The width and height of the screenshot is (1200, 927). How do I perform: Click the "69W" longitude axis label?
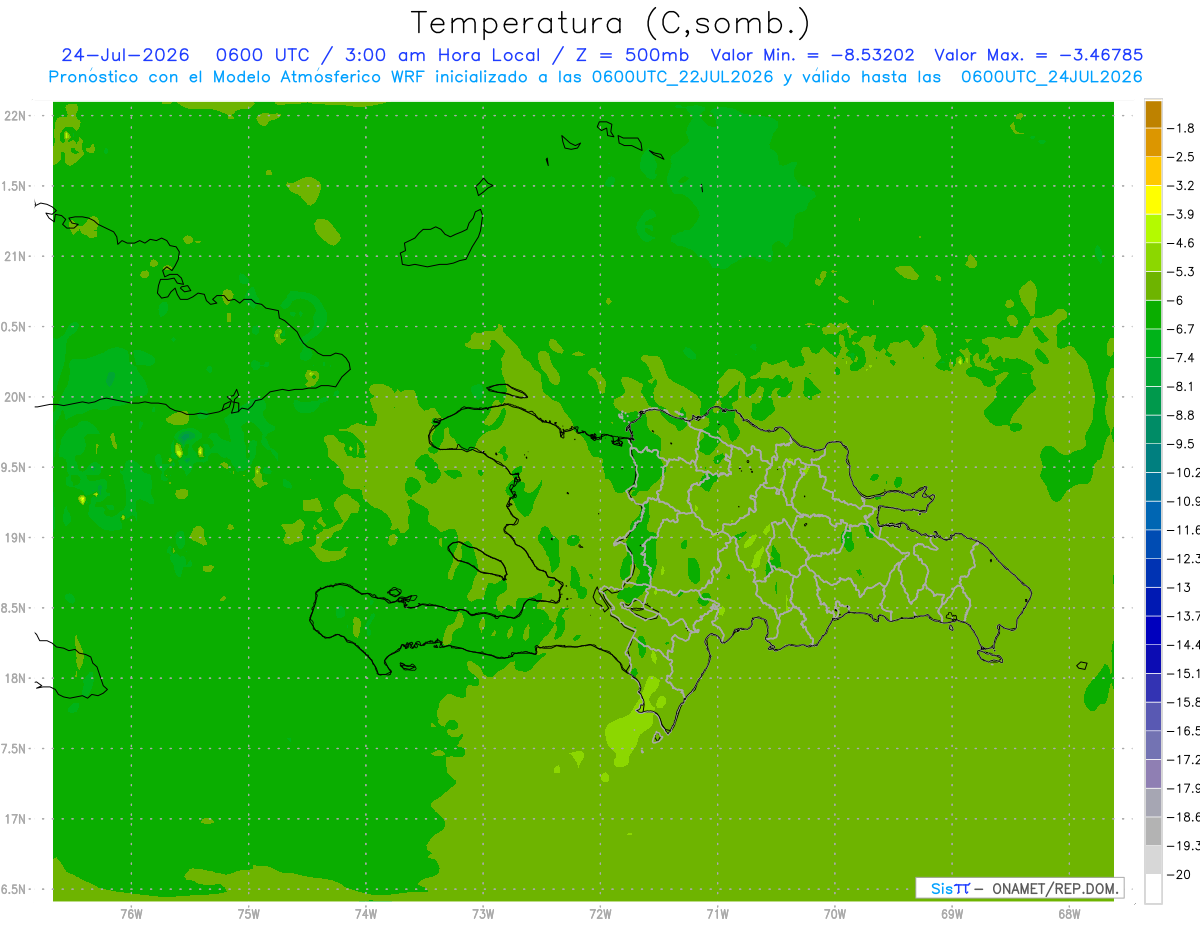point(952,914)
